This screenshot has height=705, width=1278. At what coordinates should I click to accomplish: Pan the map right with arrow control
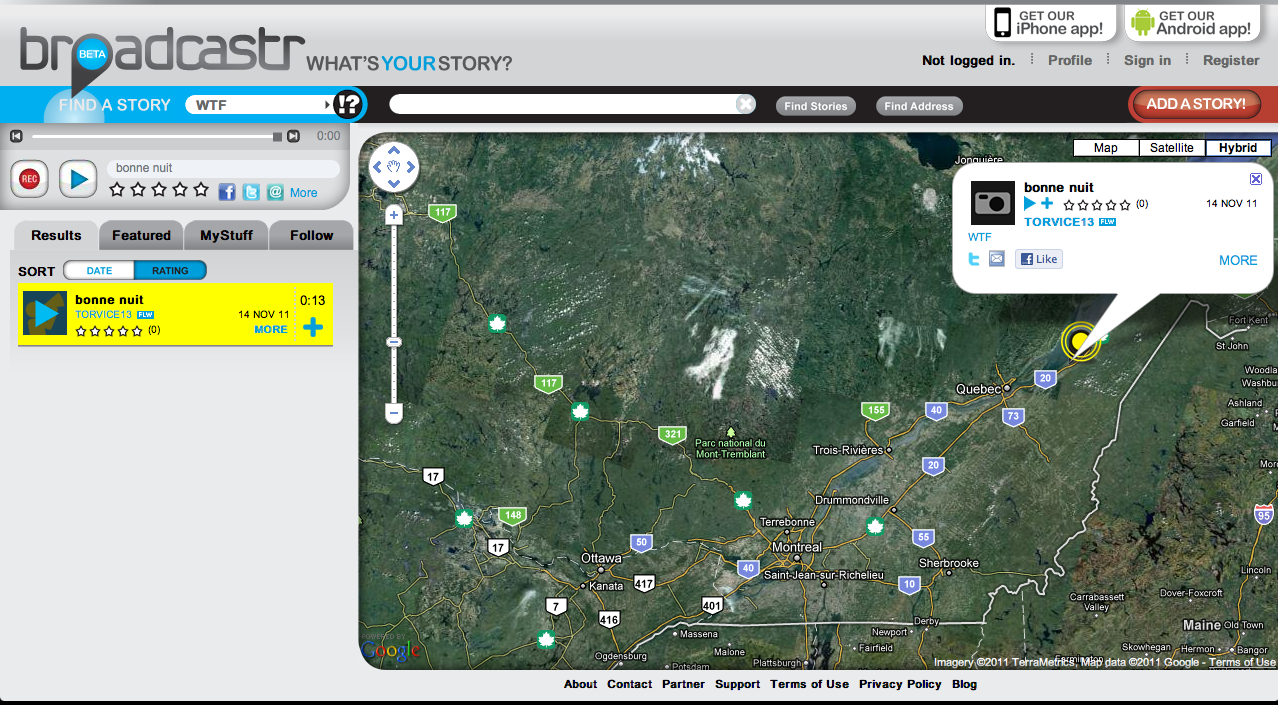pos(410,167)
